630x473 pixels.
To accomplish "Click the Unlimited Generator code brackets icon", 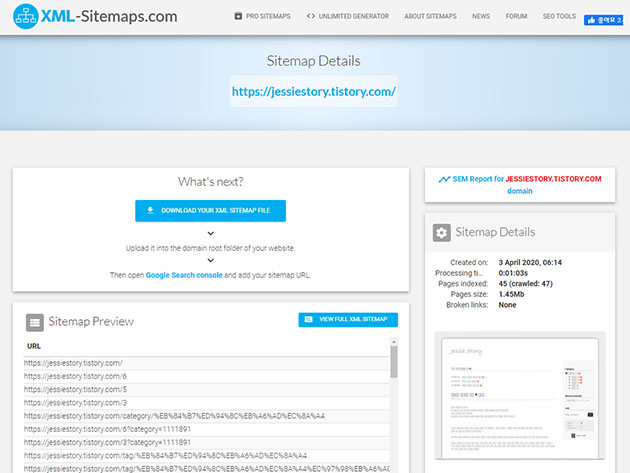I will (311, 16).
